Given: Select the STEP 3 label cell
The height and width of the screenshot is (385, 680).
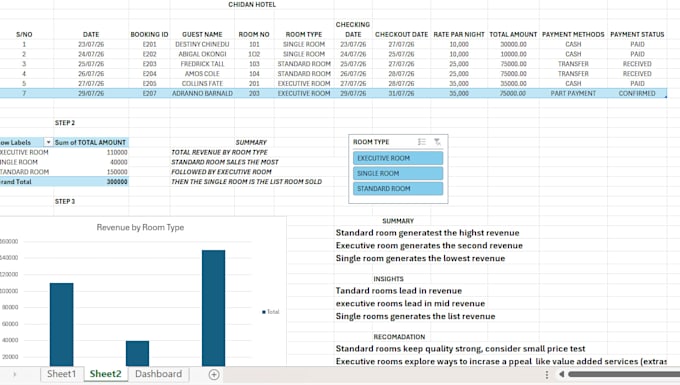Looking at the screenshot, I should tap(65, 201).
